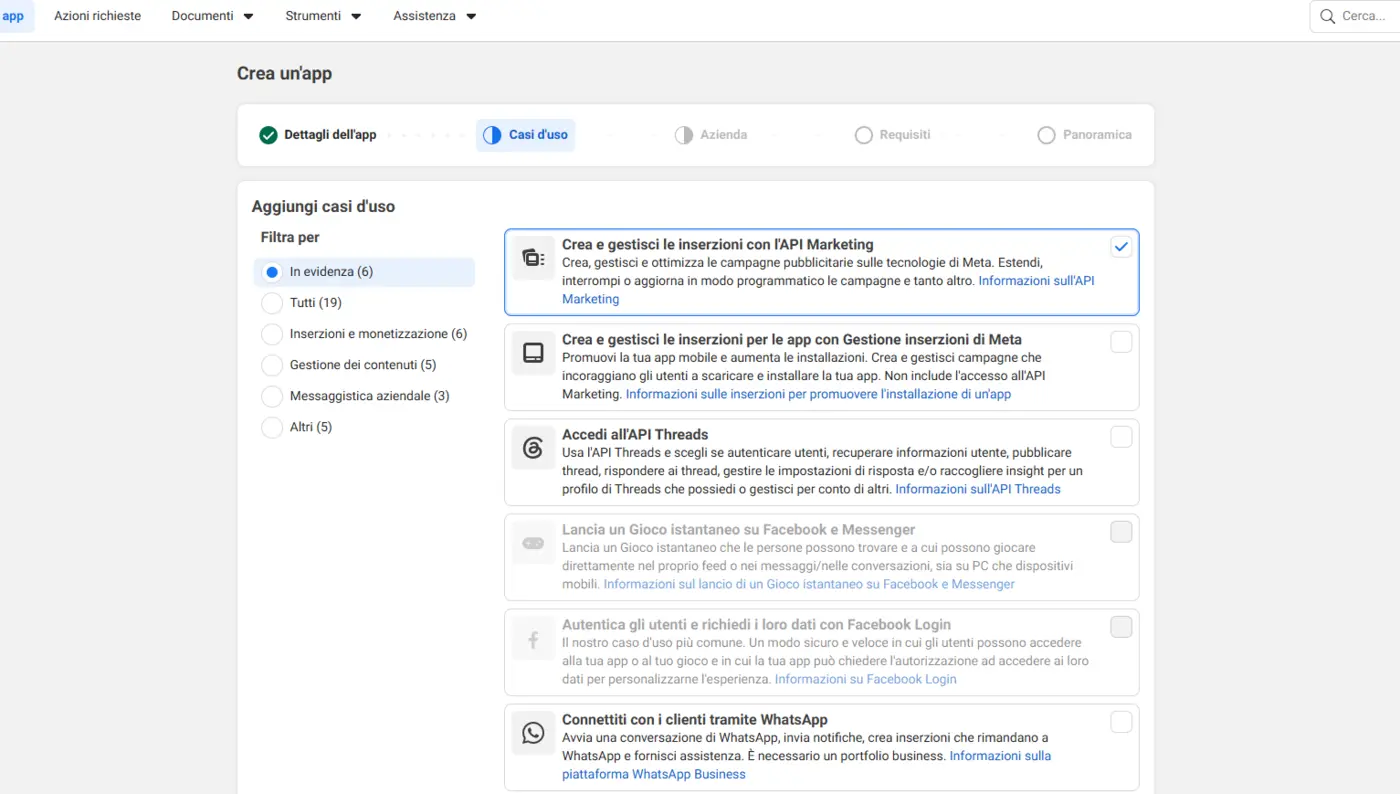Click the 'Connettiti con i clienti tramite WhatsApp' title

click(695, 719)
